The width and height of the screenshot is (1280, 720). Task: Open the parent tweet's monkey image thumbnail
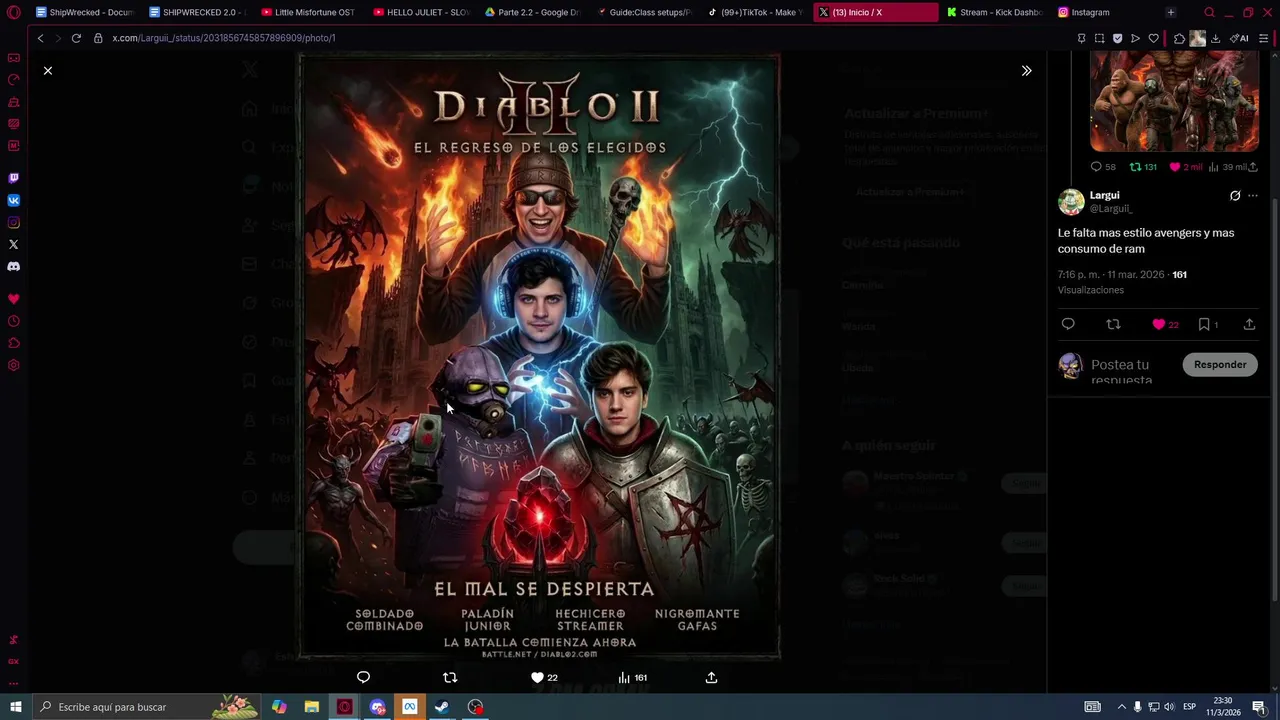point(1174,102)
